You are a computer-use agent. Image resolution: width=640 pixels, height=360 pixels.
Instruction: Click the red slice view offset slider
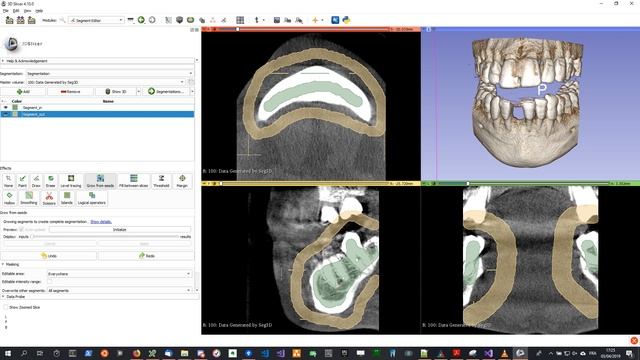(x=303, y=29)
